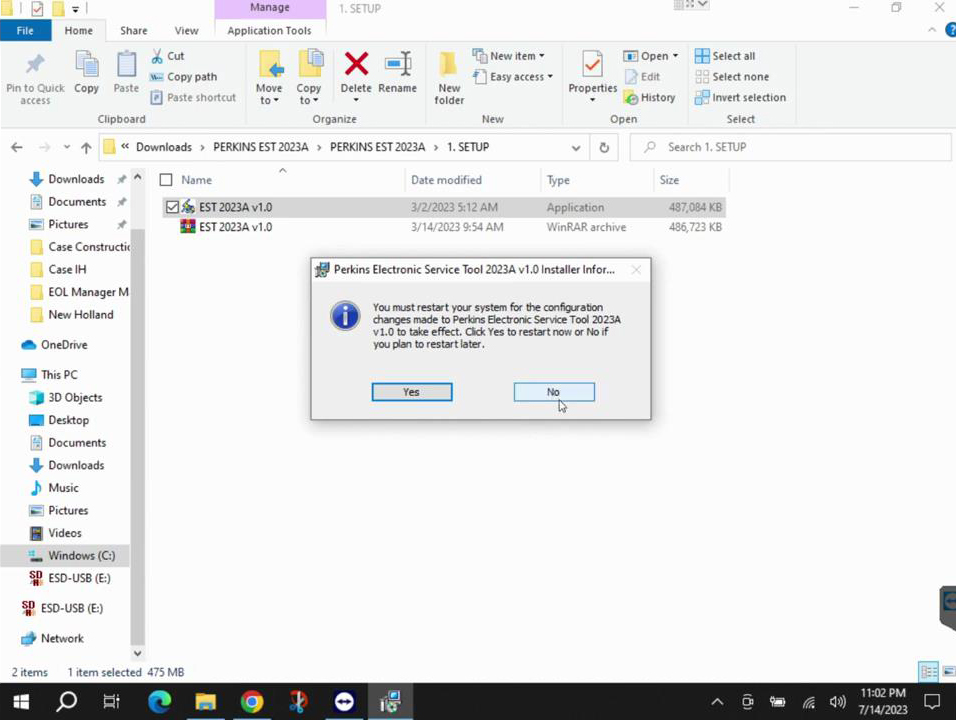Click Select none in ribbon
The image size is (956, 720).
tap(732, 77)
